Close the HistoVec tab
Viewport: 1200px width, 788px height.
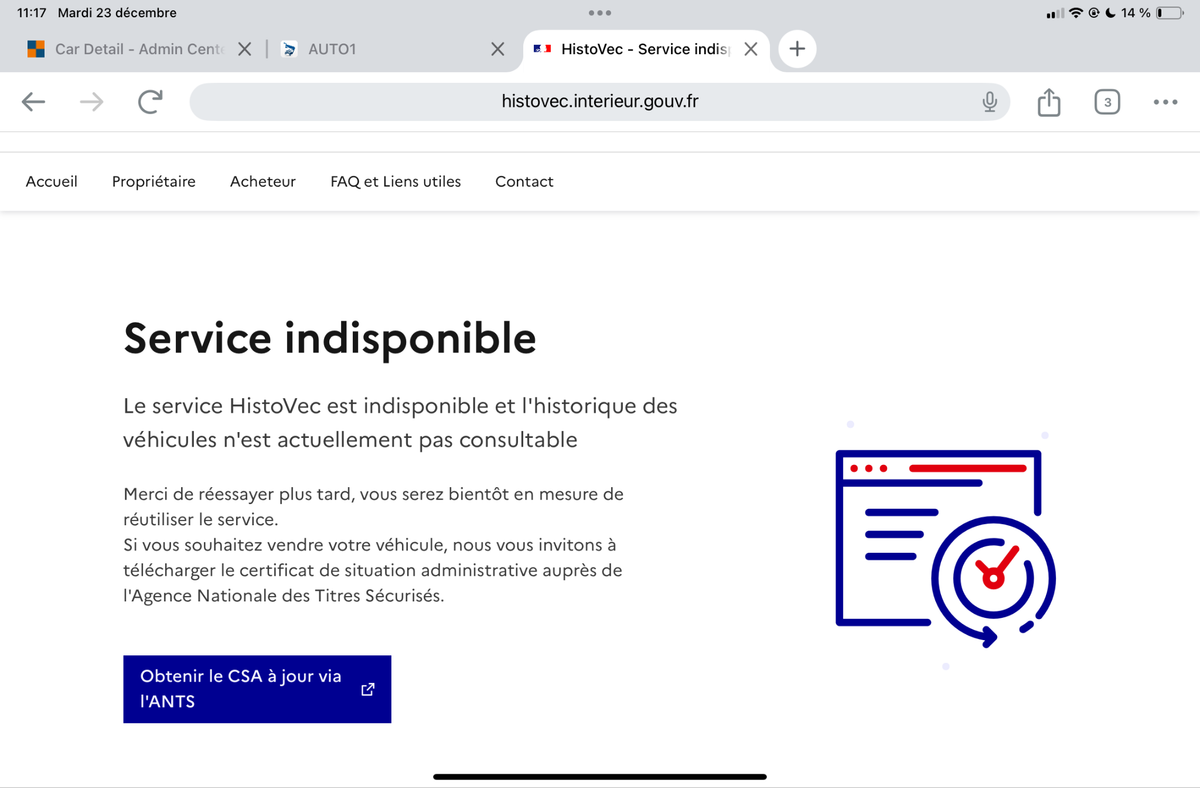pyautogui.click(x=751, y=49)
